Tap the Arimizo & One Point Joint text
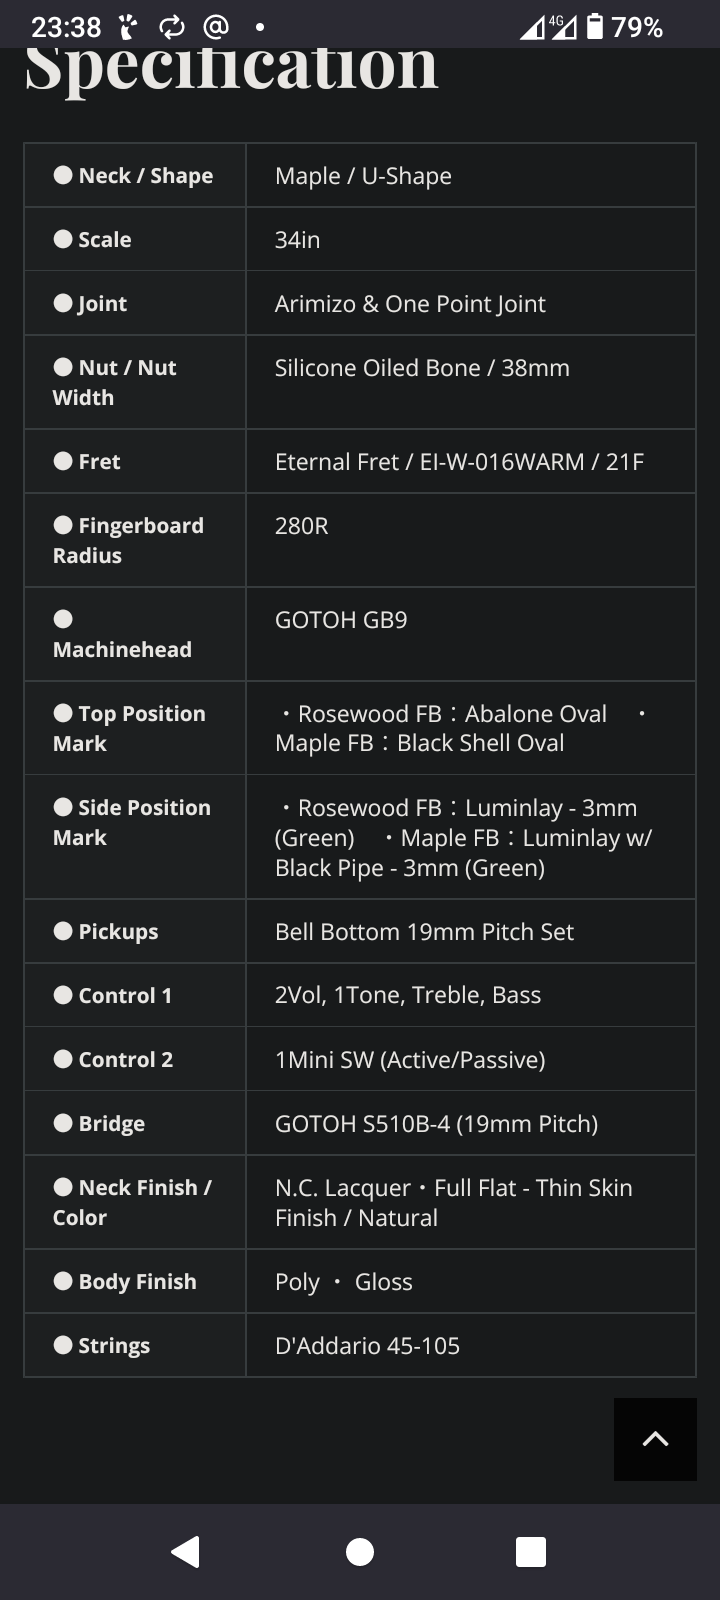 coord(410,304)
